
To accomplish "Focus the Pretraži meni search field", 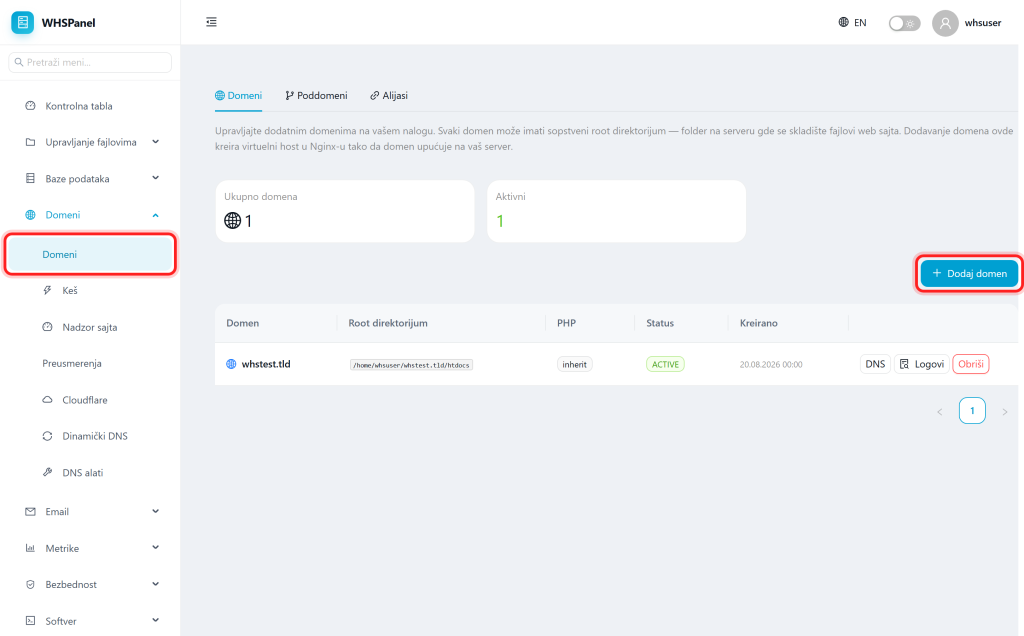I will coord(90,62).
